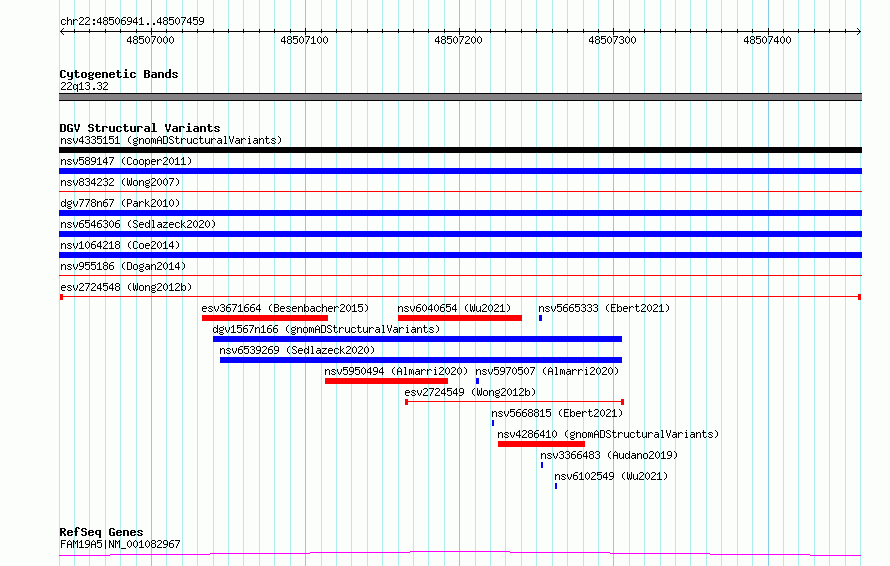Click small blue marker under nsv6102549
The image size is (890, 566).
[556, 486]
